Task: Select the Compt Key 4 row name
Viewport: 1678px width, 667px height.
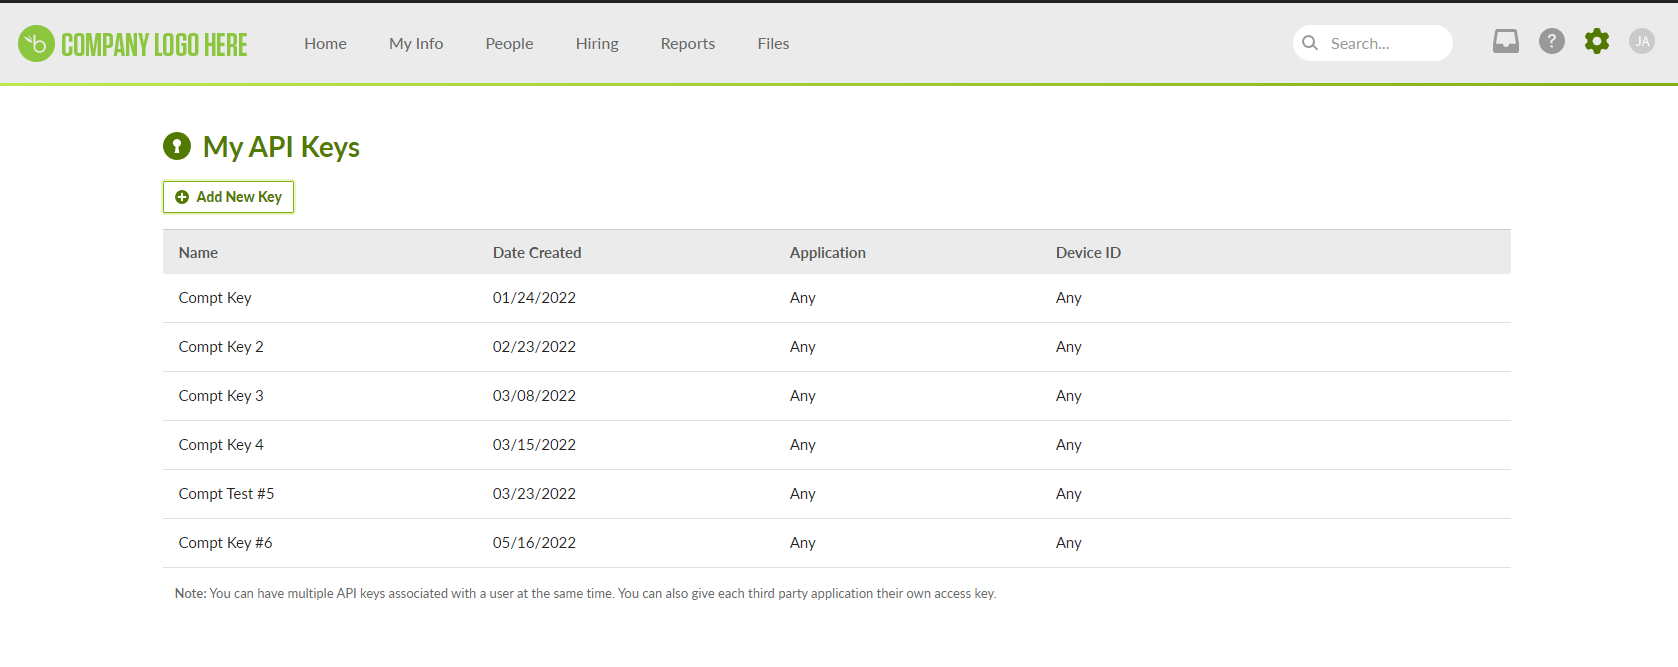Action: (221, 445)
